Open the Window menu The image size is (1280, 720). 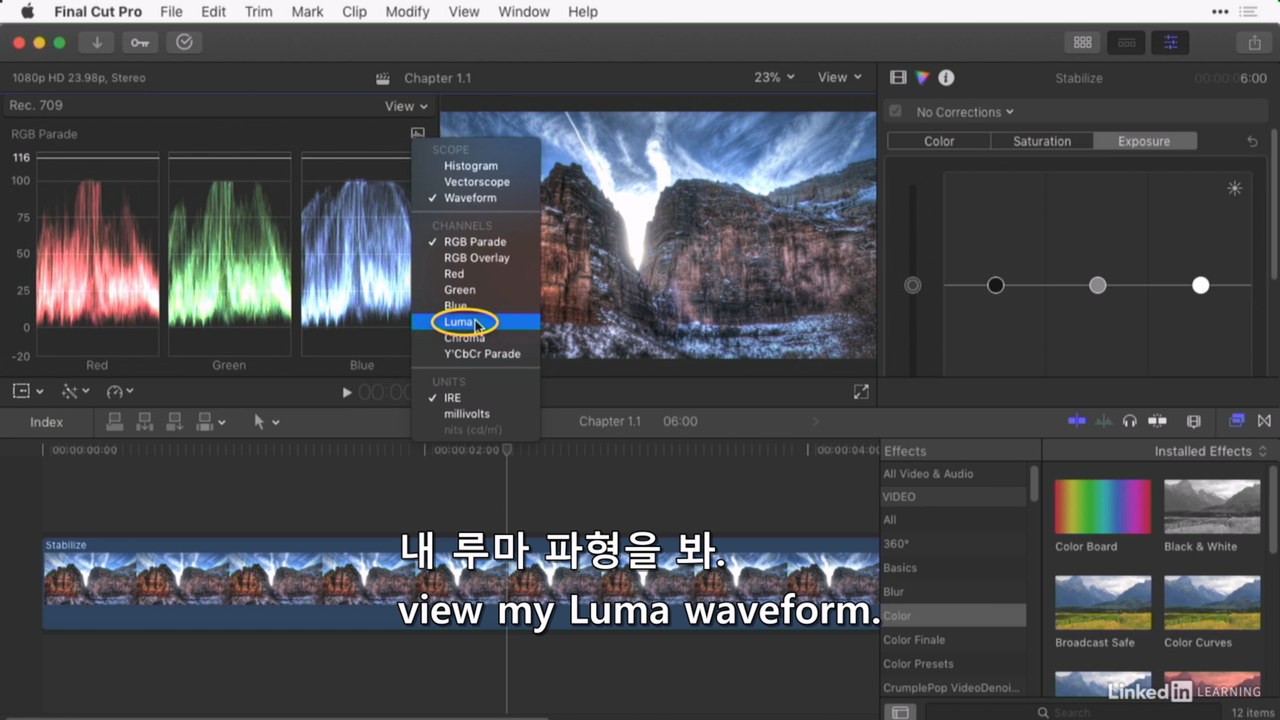524,12
